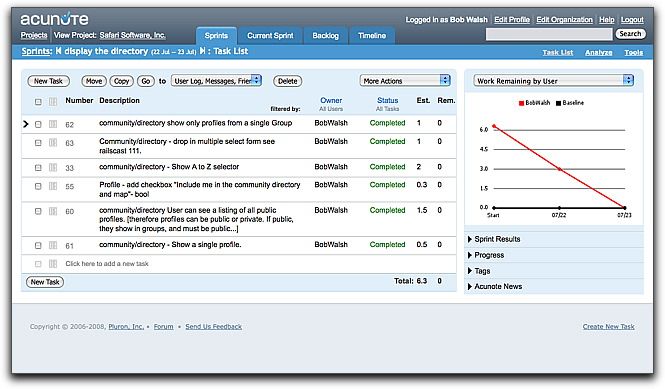Image resolution: width=665 pixels, height=389 pixels.
Task: Open the Analyze menu
Action: tap(598, 53)
